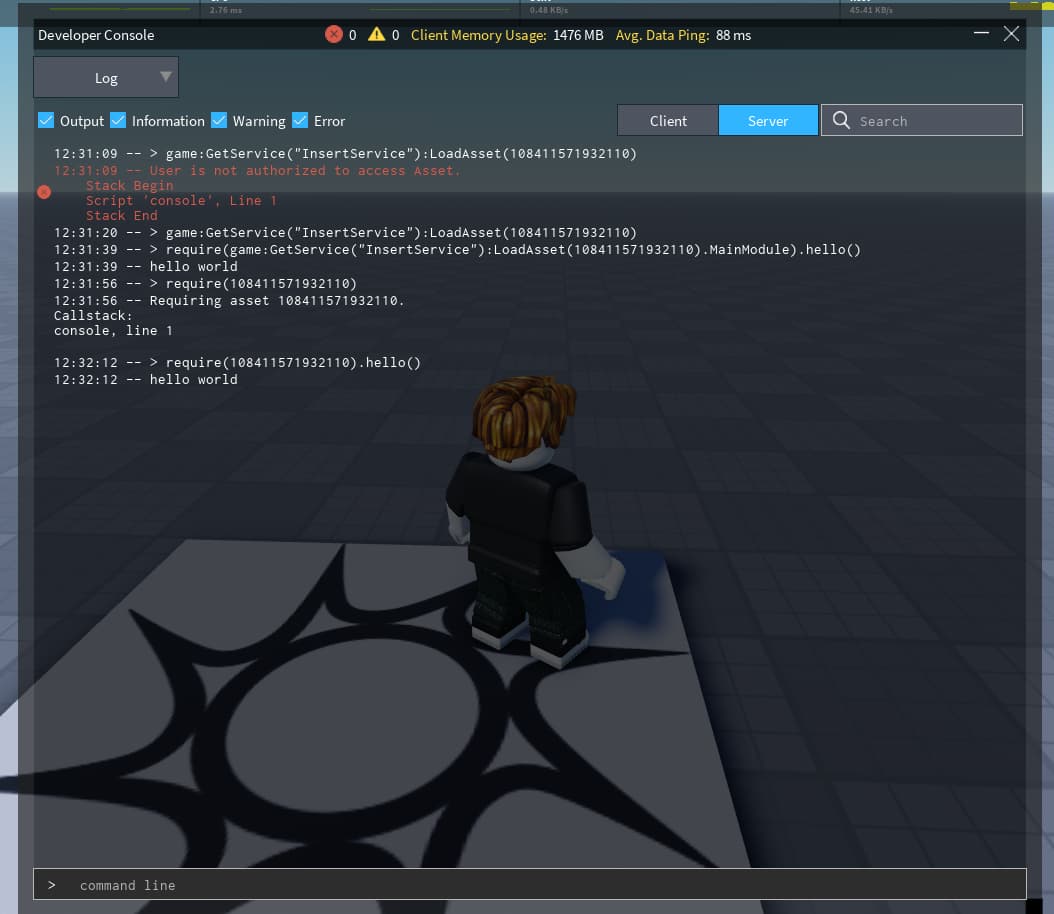Minimize the Developer Console
This screenshot has height=914, width=1054.
coord(981,33)
